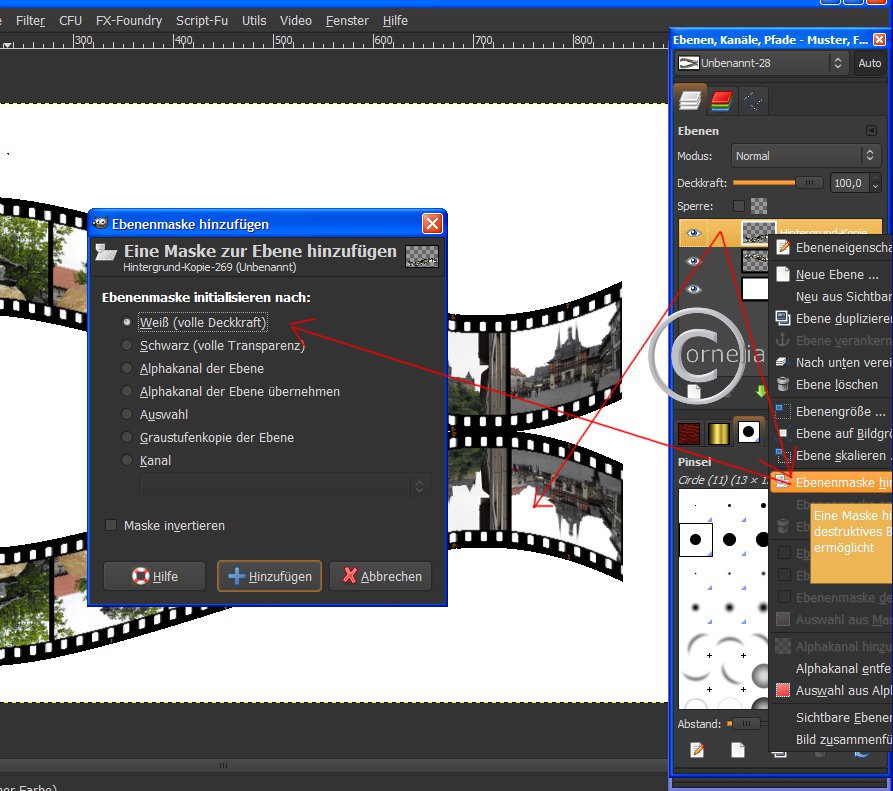893x791 pixels.
Task: Open the Unbenannt-28 image selector dropdown
Action: tap(761, 63)
